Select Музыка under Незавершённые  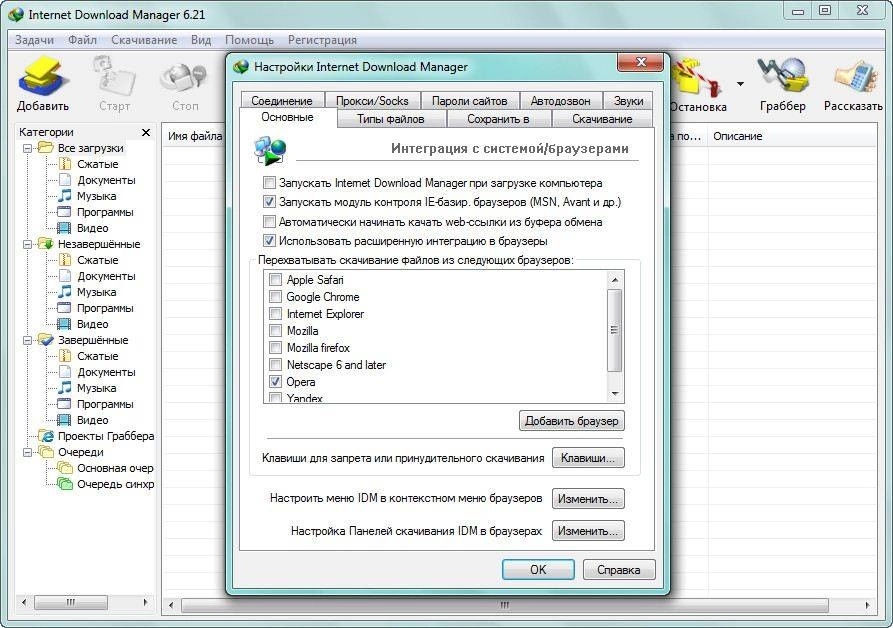88,292
